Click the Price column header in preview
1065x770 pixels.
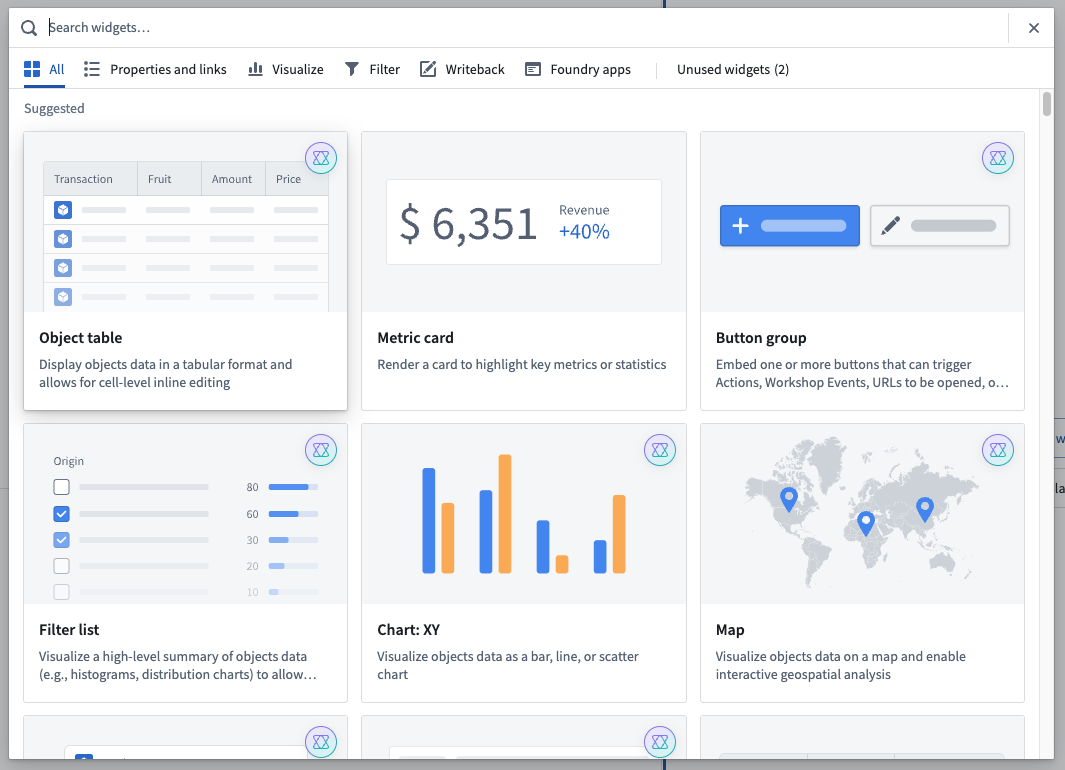tap(288, 179)
